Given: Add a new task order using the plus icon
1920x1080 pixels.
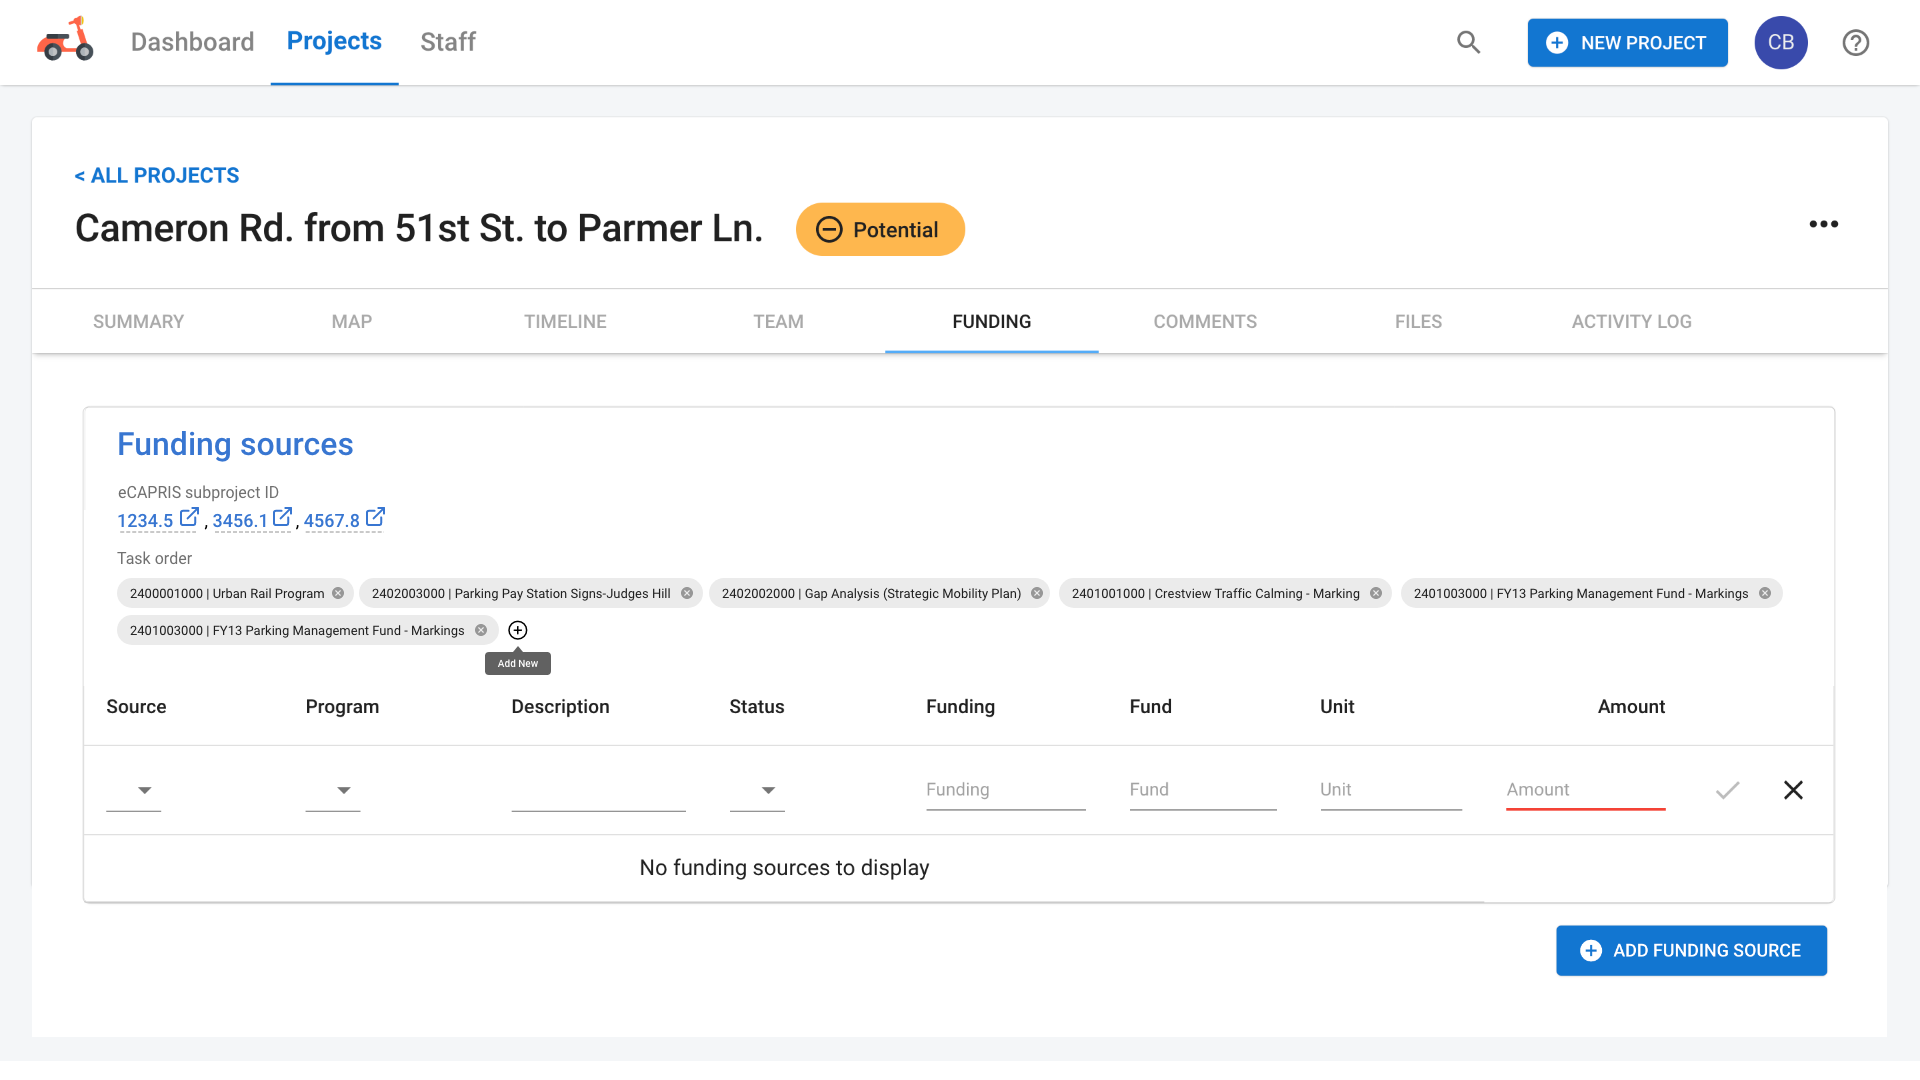Looking at the screenshot, I should [517, 630].
